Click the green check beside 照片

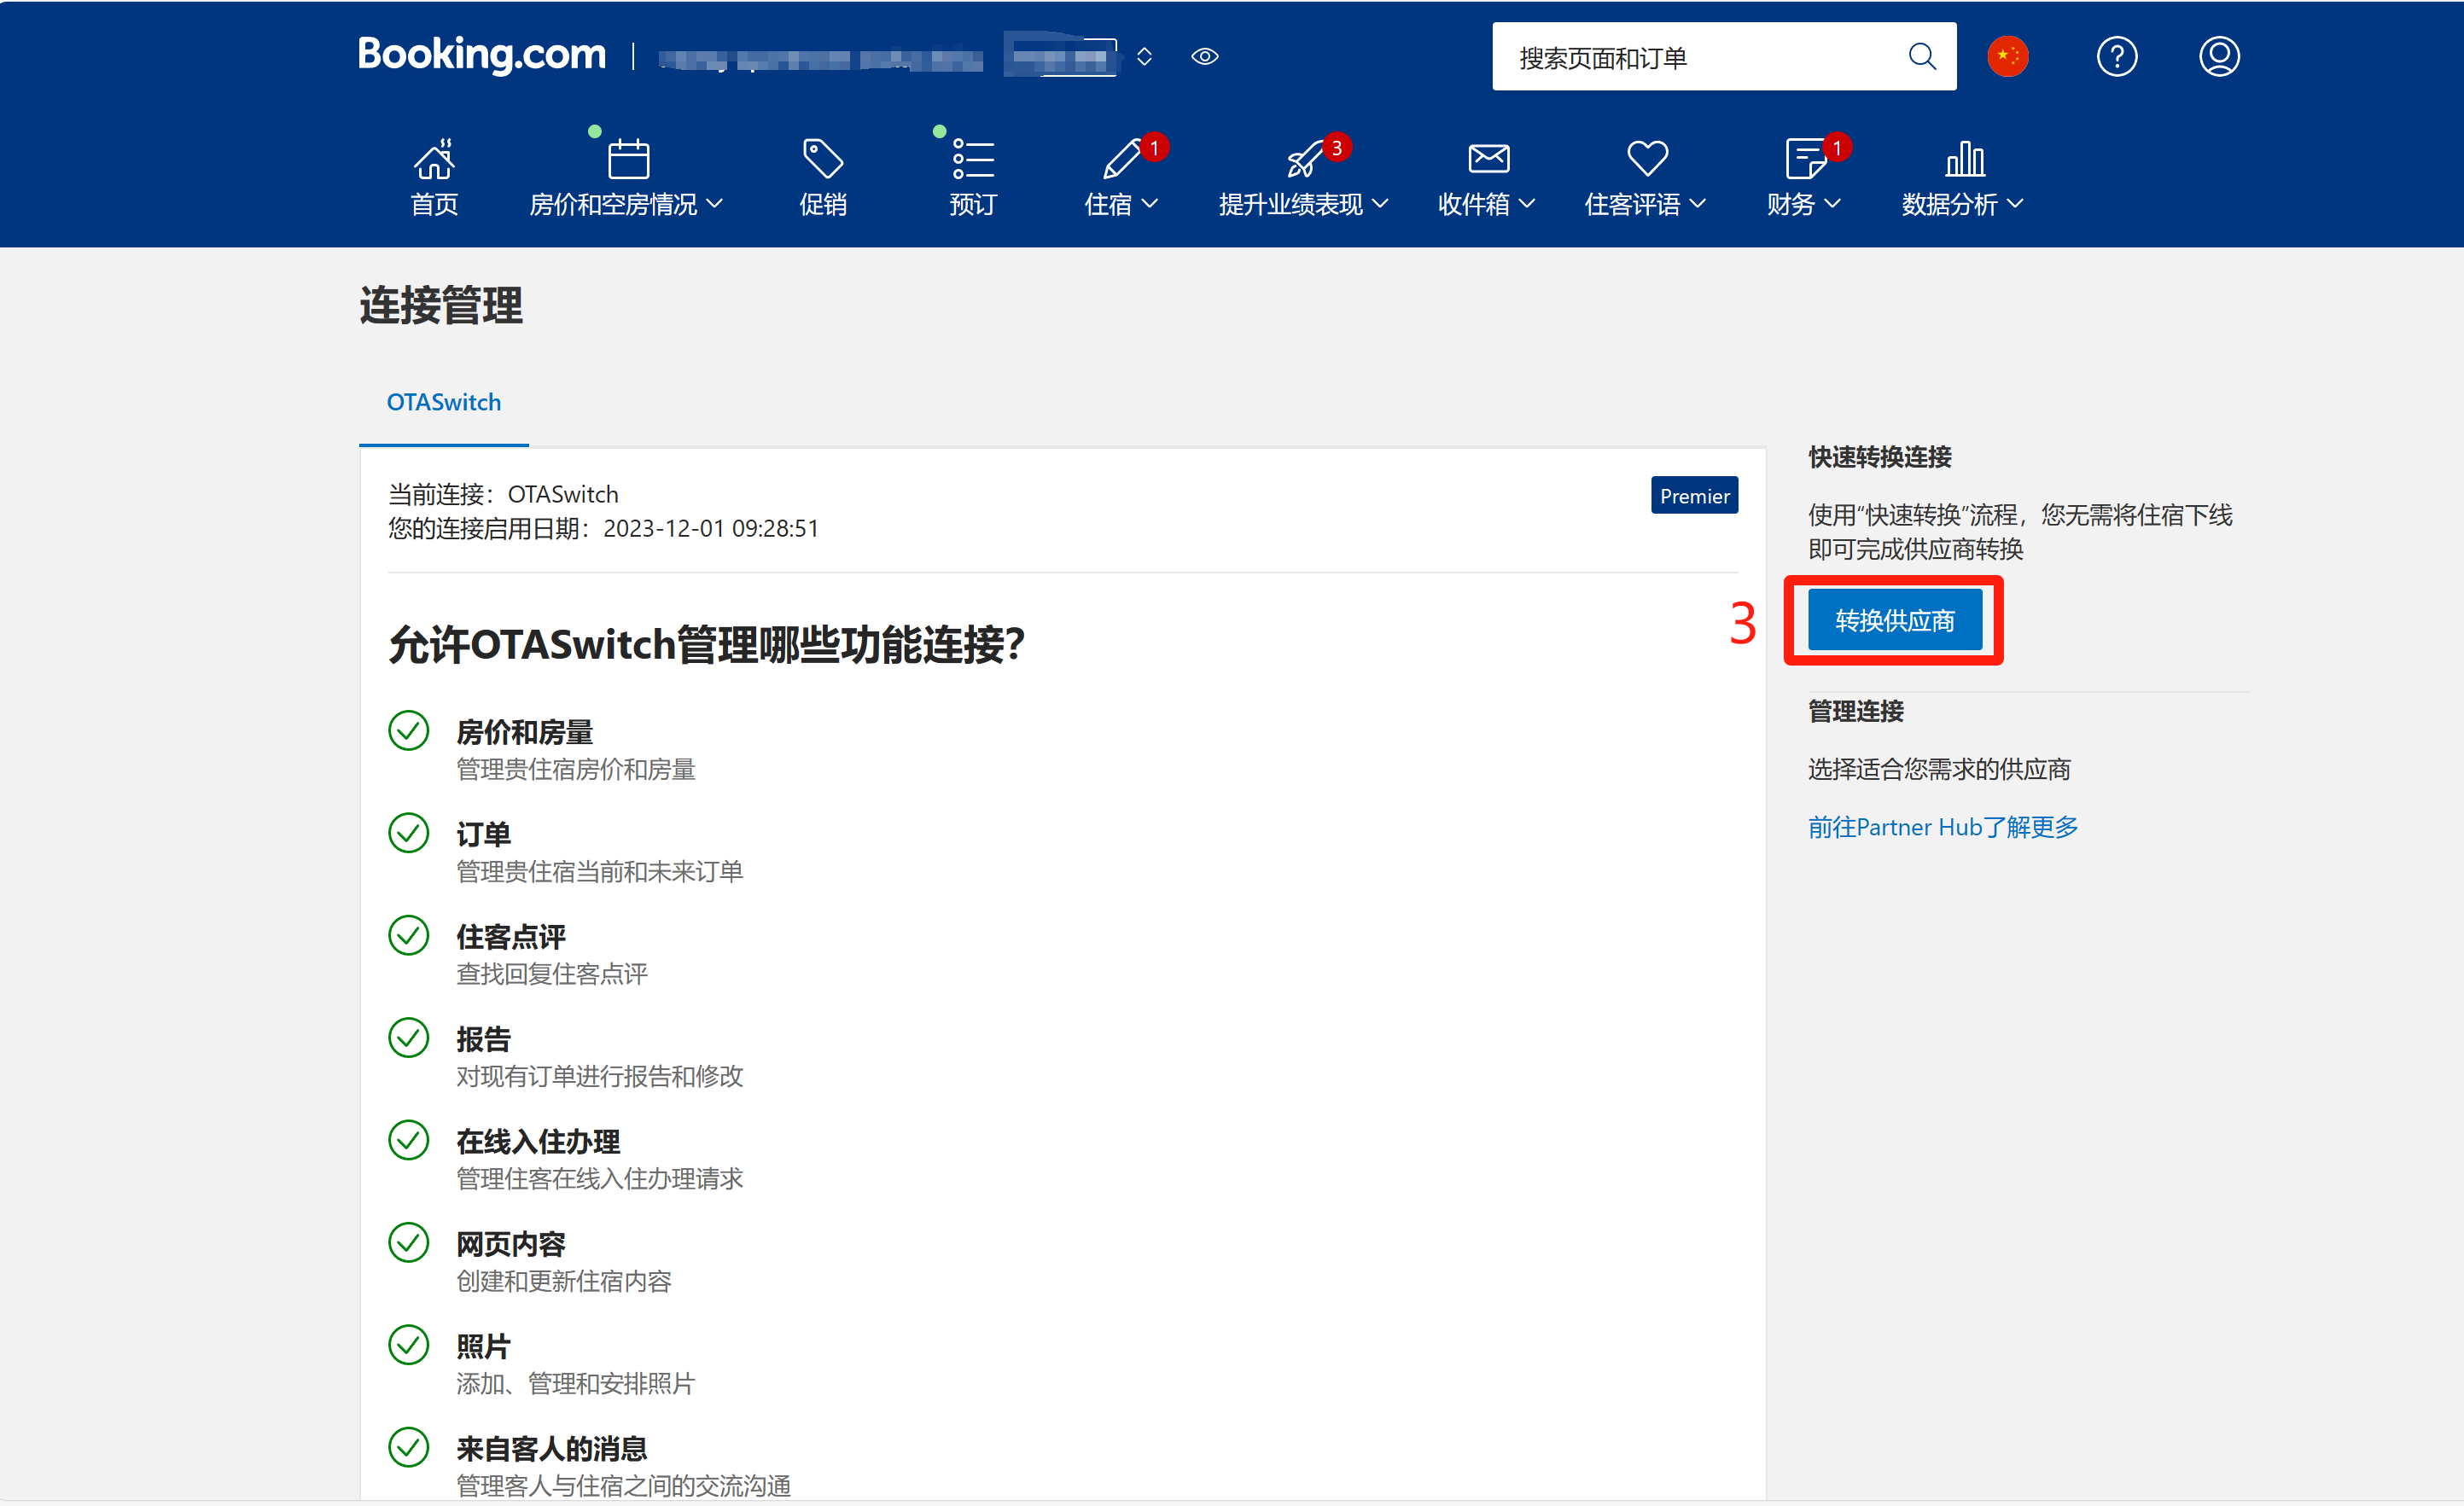pyautogui.click(x=408, y=1344)
